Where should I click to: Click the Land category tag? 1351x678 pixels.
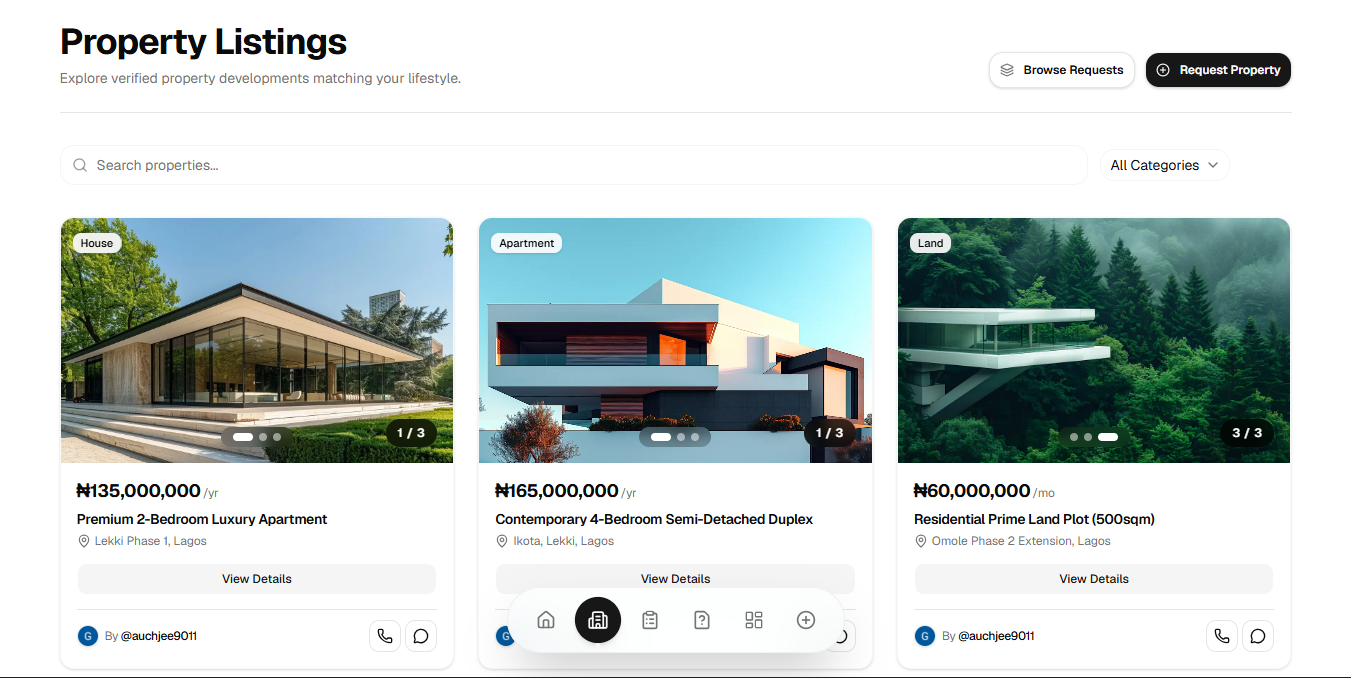pos(931,243)
